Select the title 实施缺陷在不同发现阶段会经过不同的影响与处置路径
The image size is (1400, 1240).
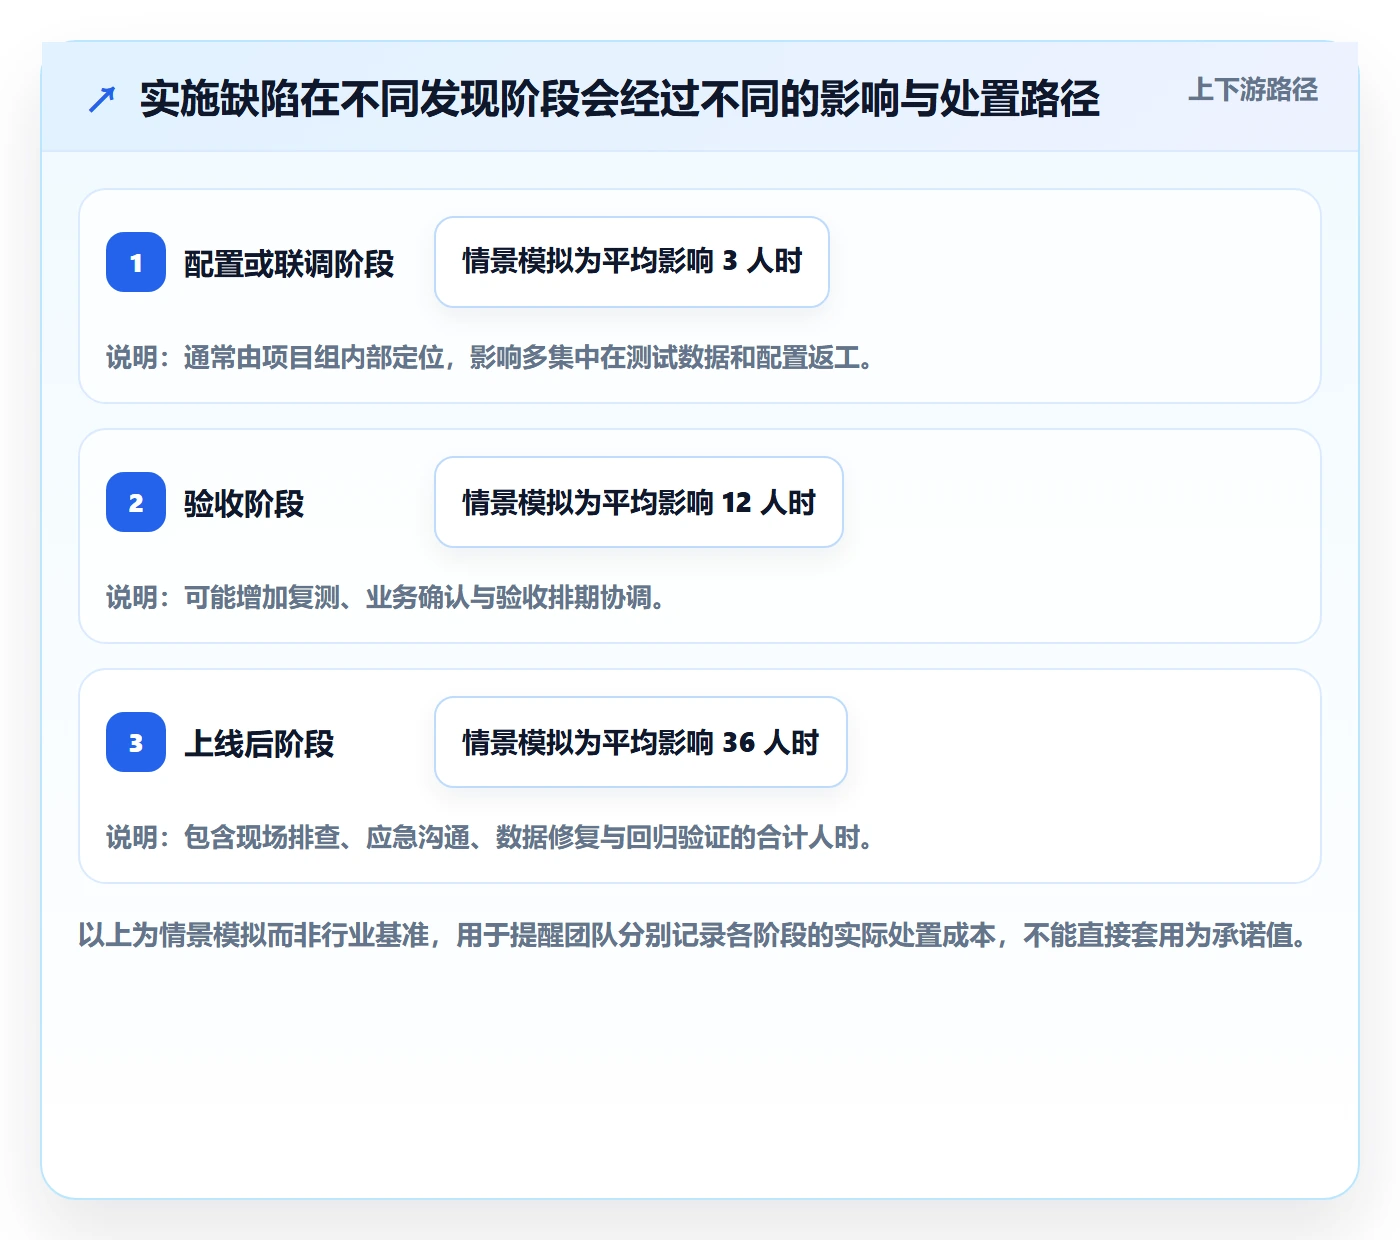coord(619,99)
